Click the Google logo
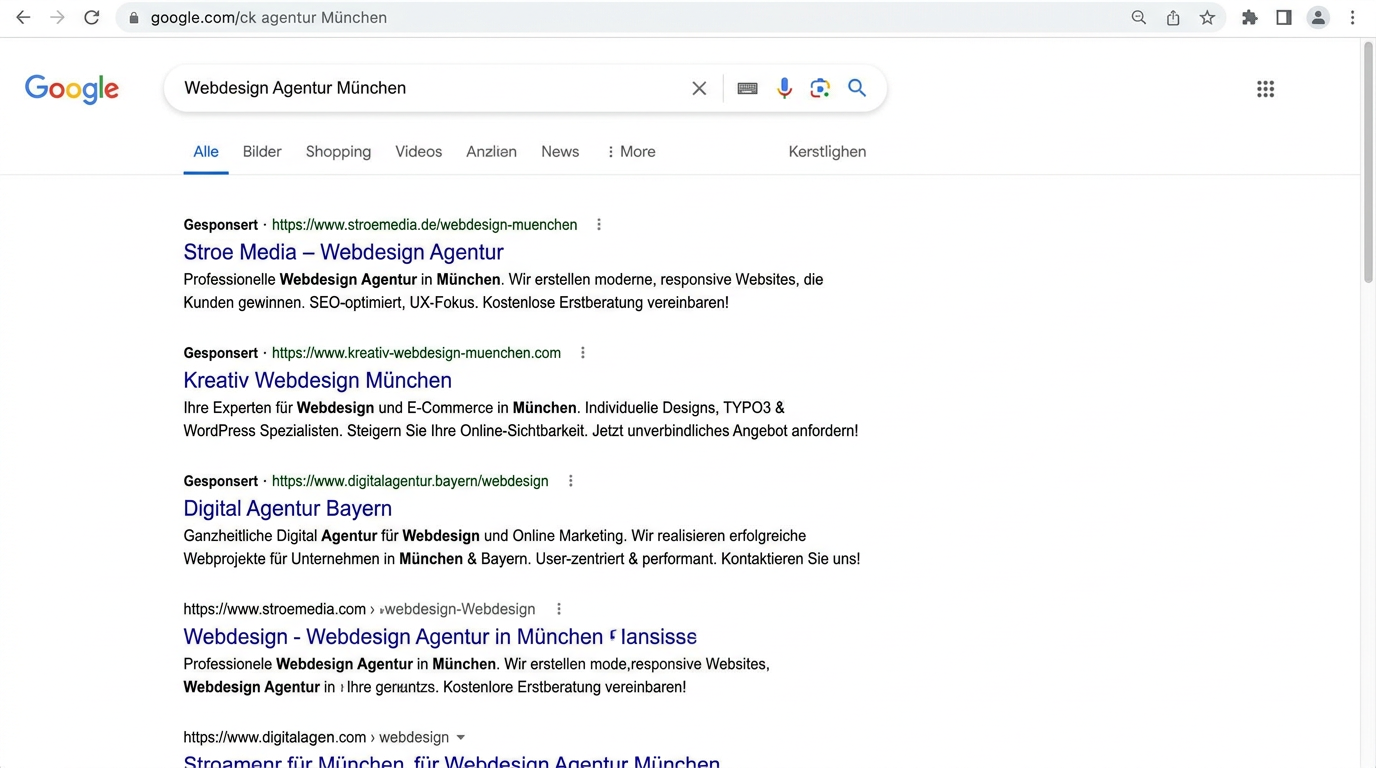The image size is (1376, 768). click(x=72, y=89)
